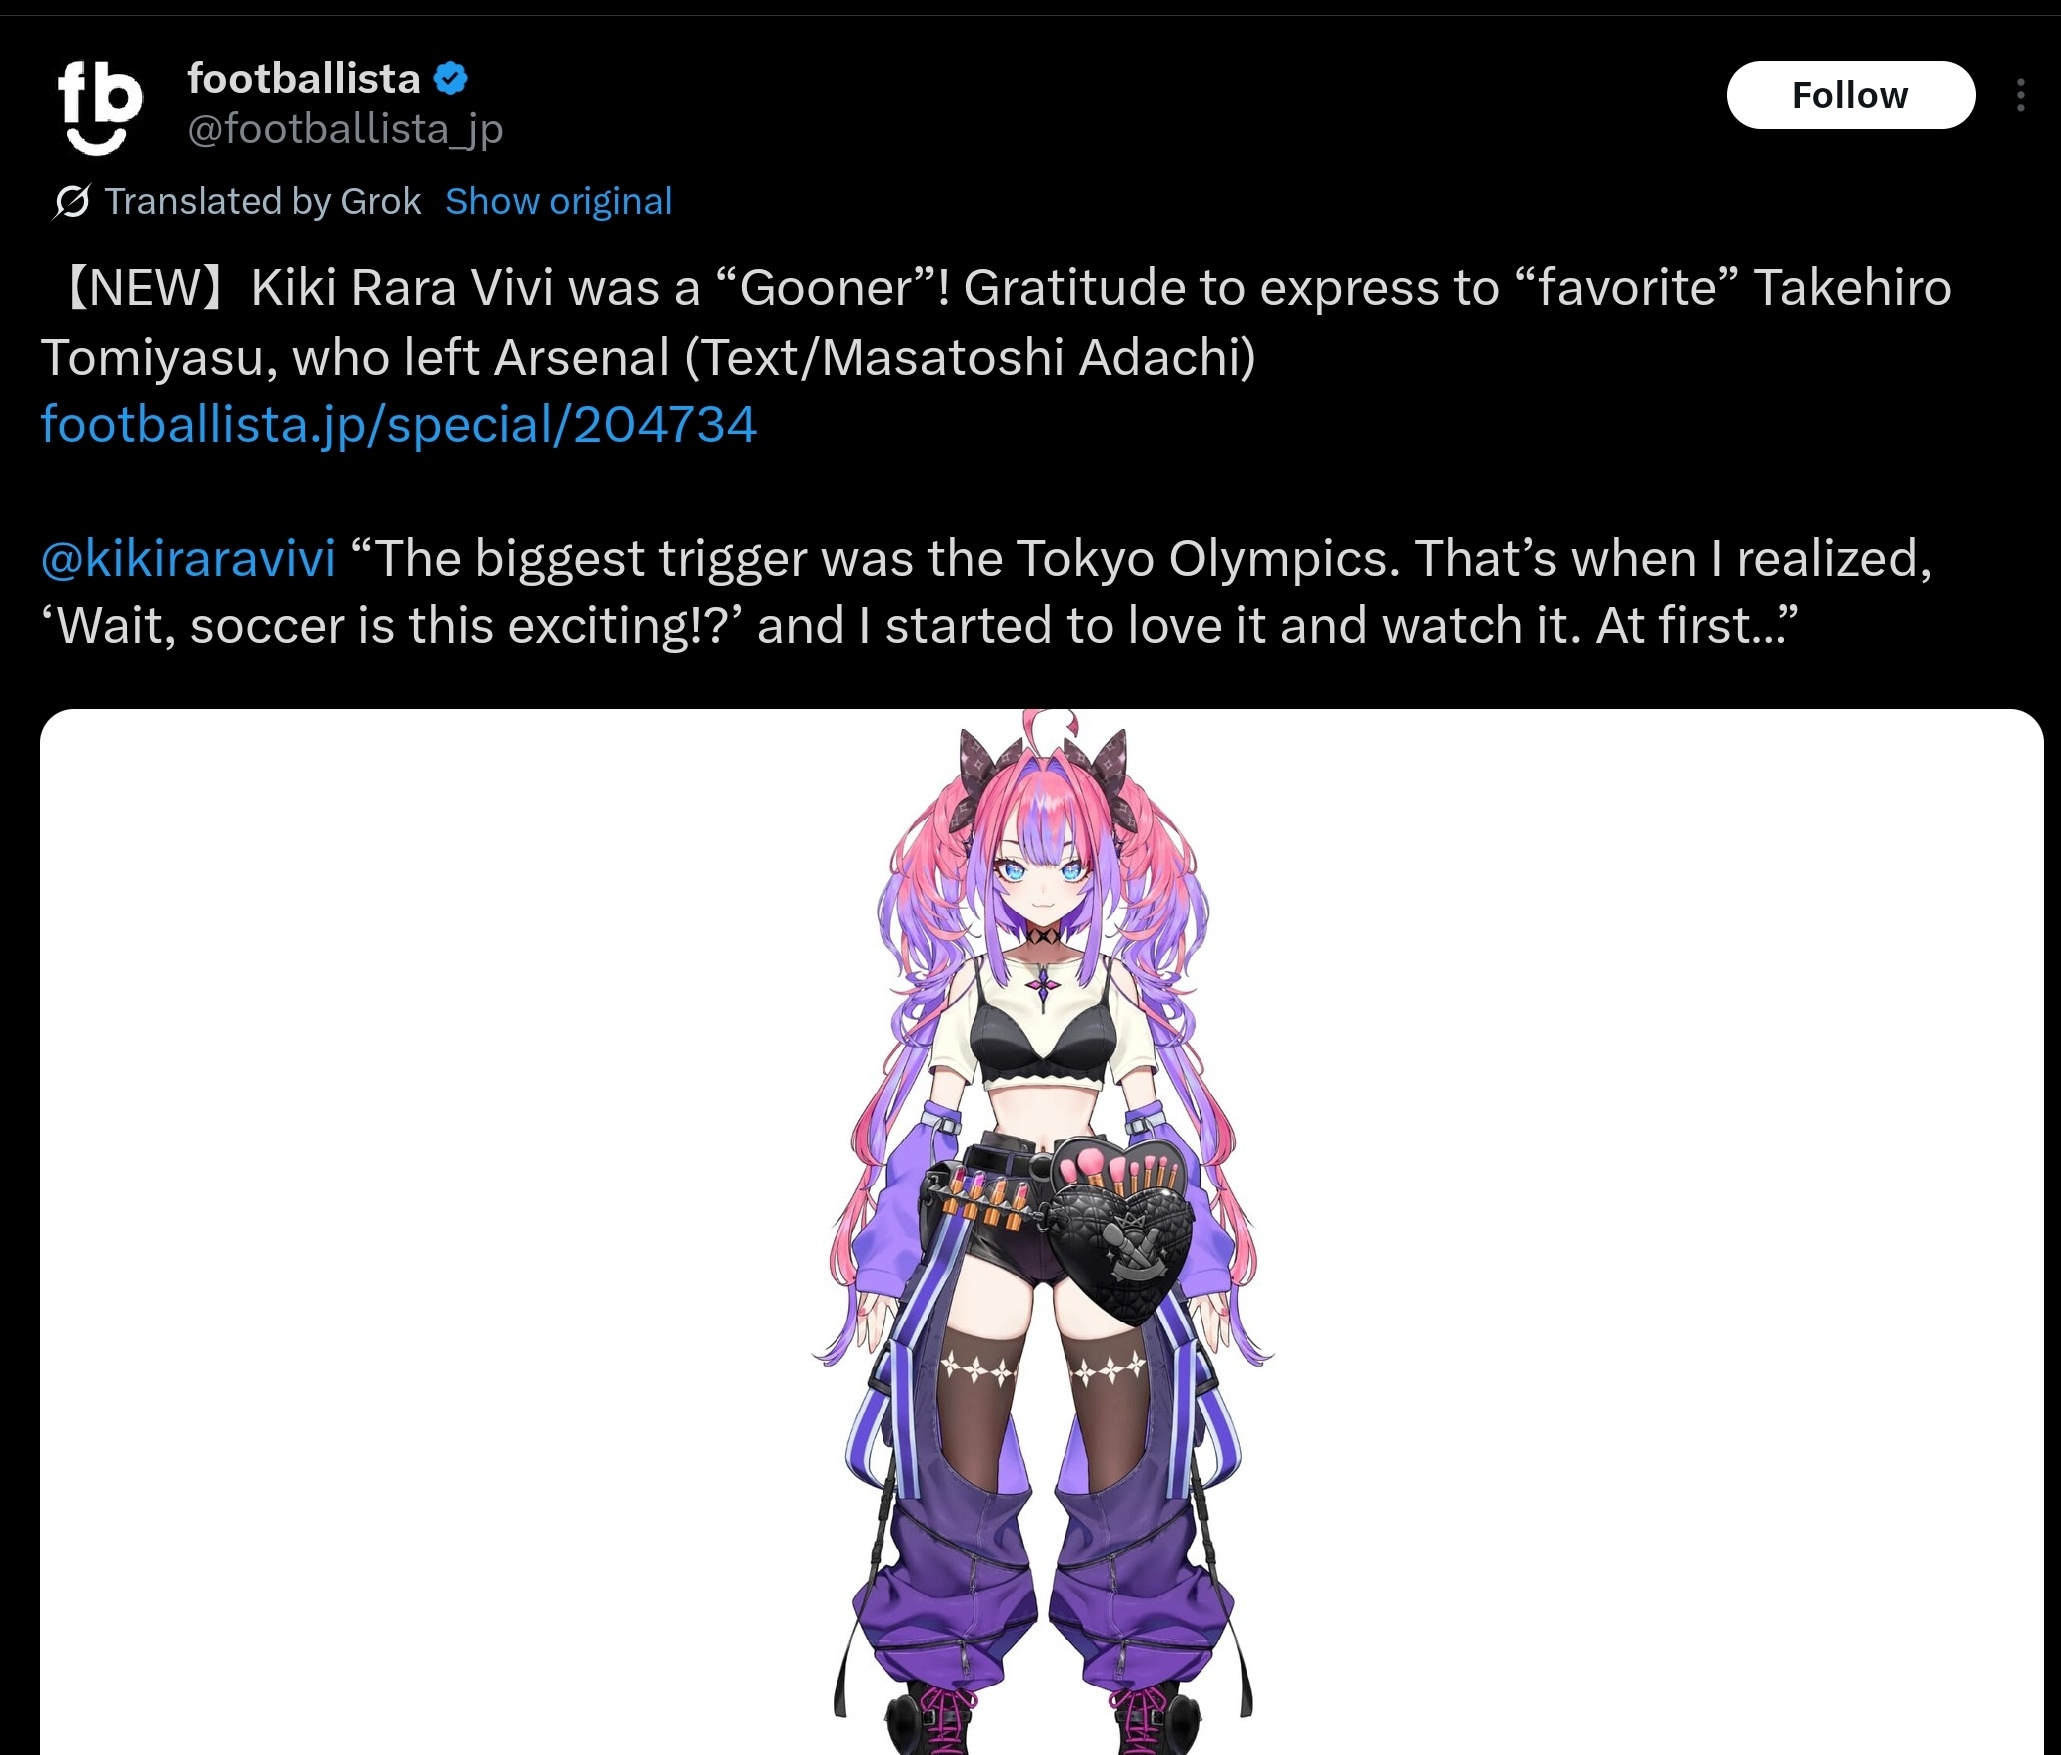Click the purple baggy pants in the illustration

click(x=1041, y=1590)
